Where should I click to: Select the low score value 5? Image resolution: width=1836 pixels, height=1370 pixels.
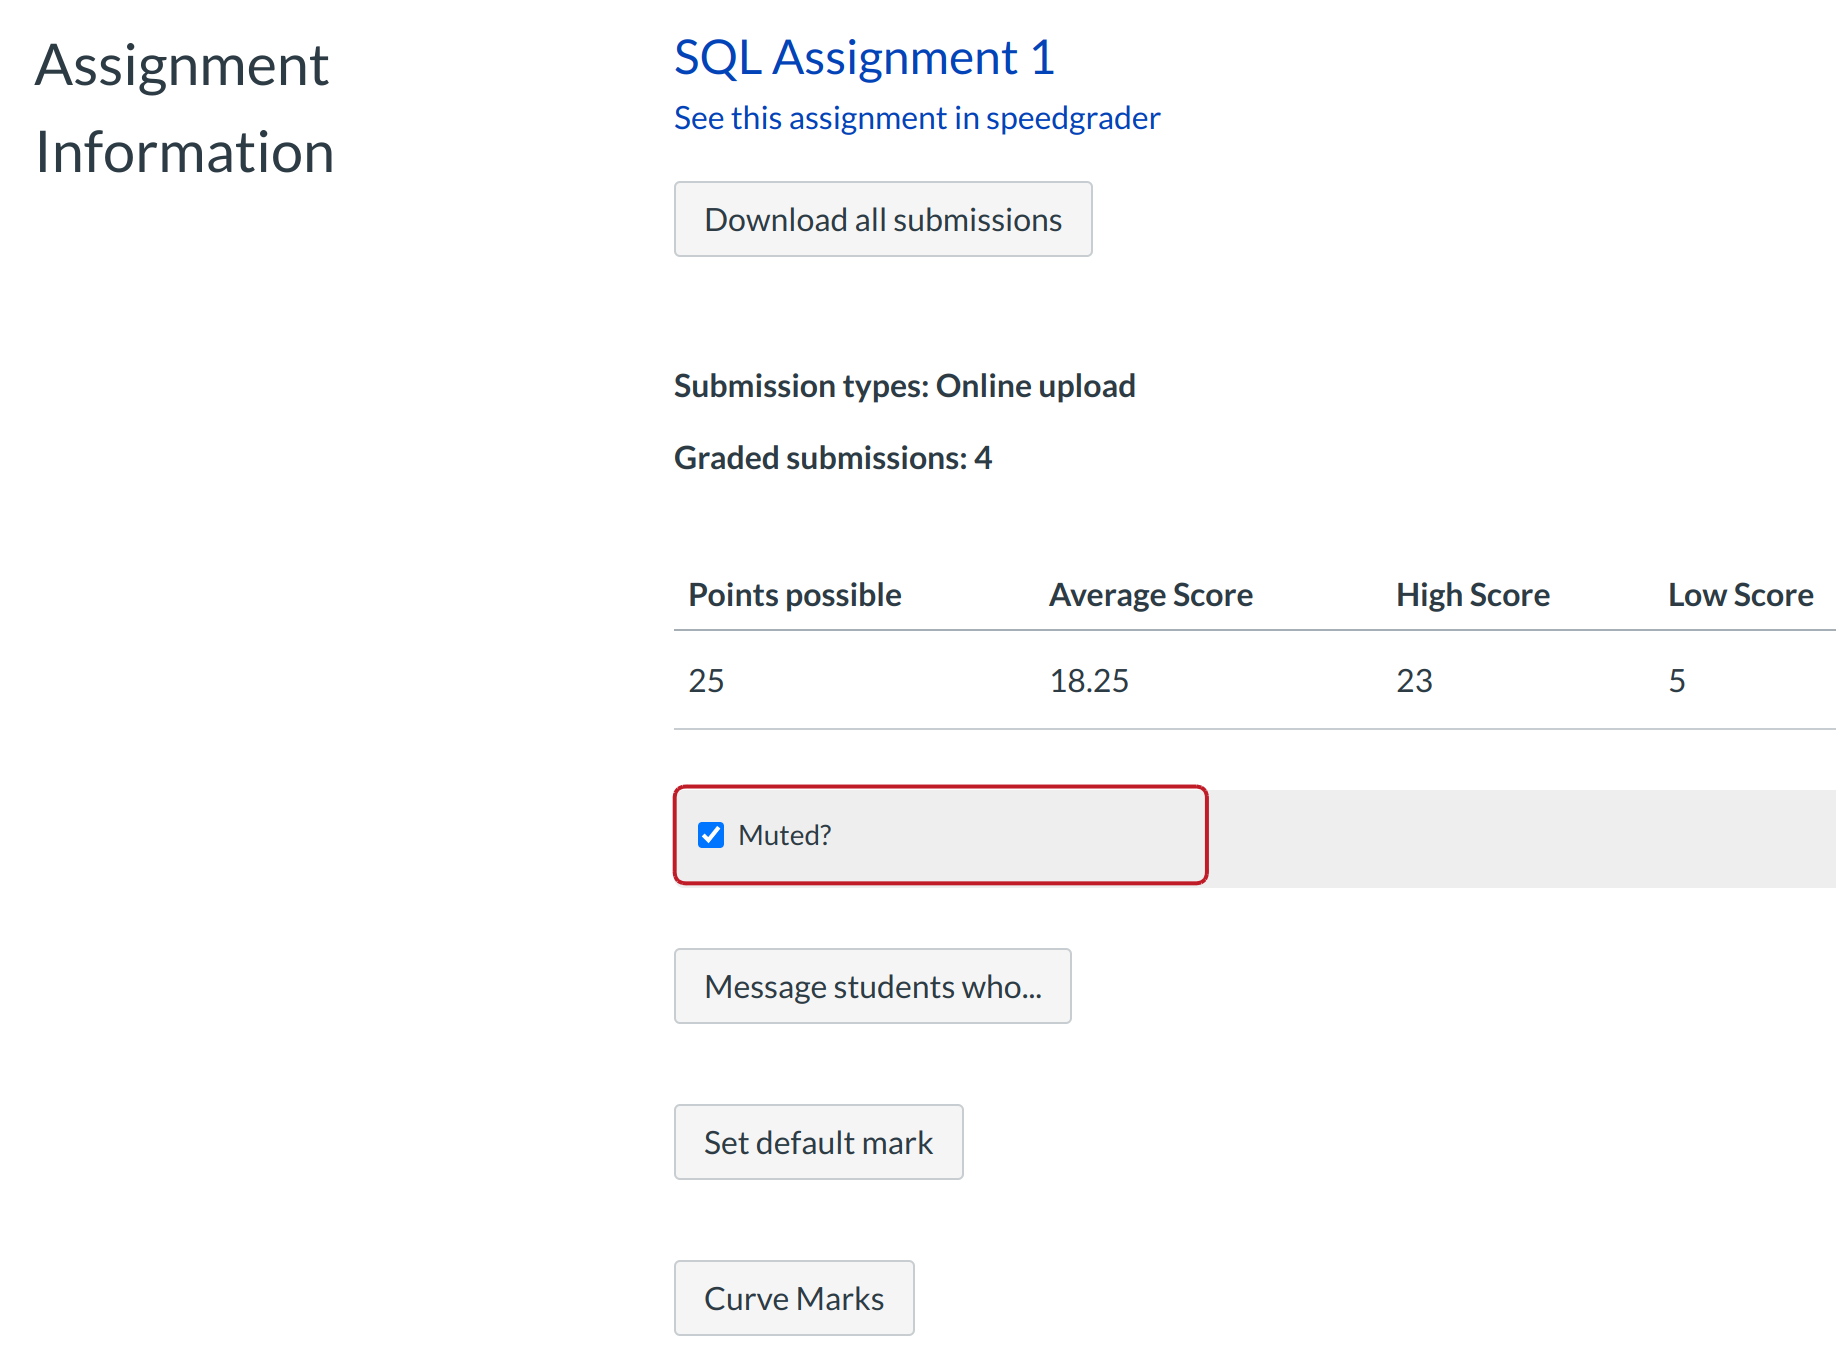(1677, 681)
